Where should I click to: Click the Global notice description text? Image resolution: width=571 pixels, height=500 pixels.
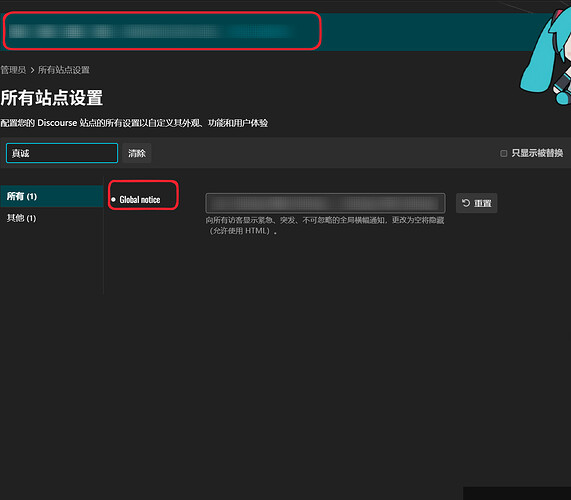[324, 225]
